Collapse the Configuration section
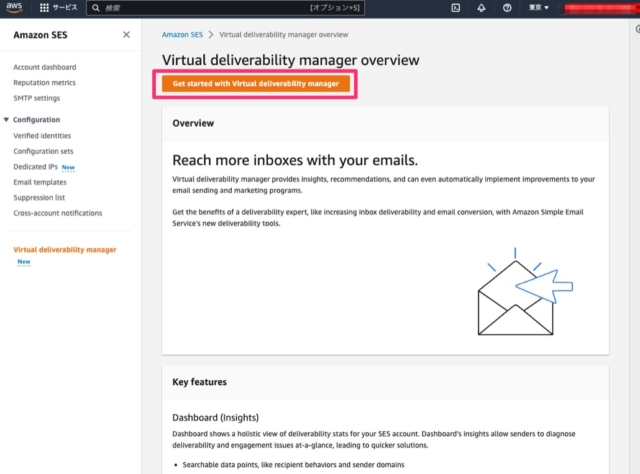 (x=6, y=119)
